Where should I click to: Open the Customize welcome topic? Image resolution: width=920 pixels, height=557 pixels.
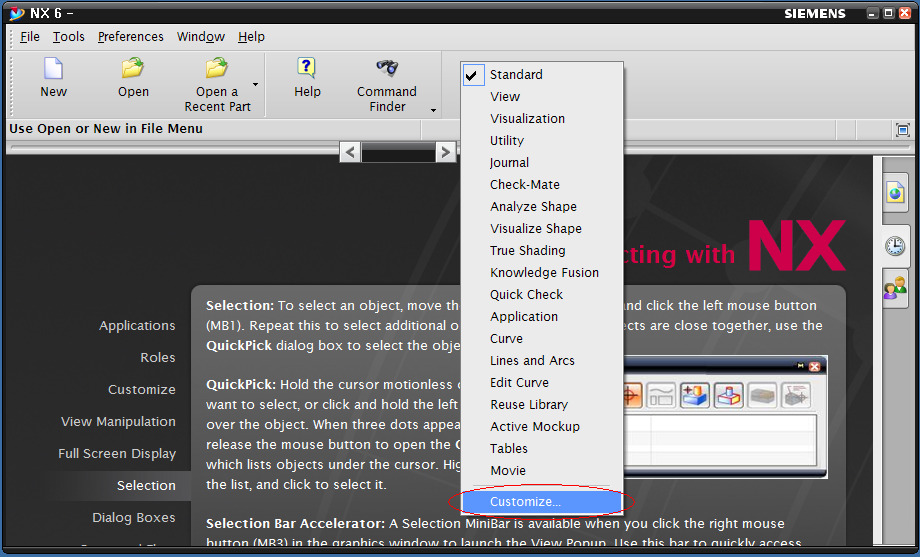pos(141,390)
